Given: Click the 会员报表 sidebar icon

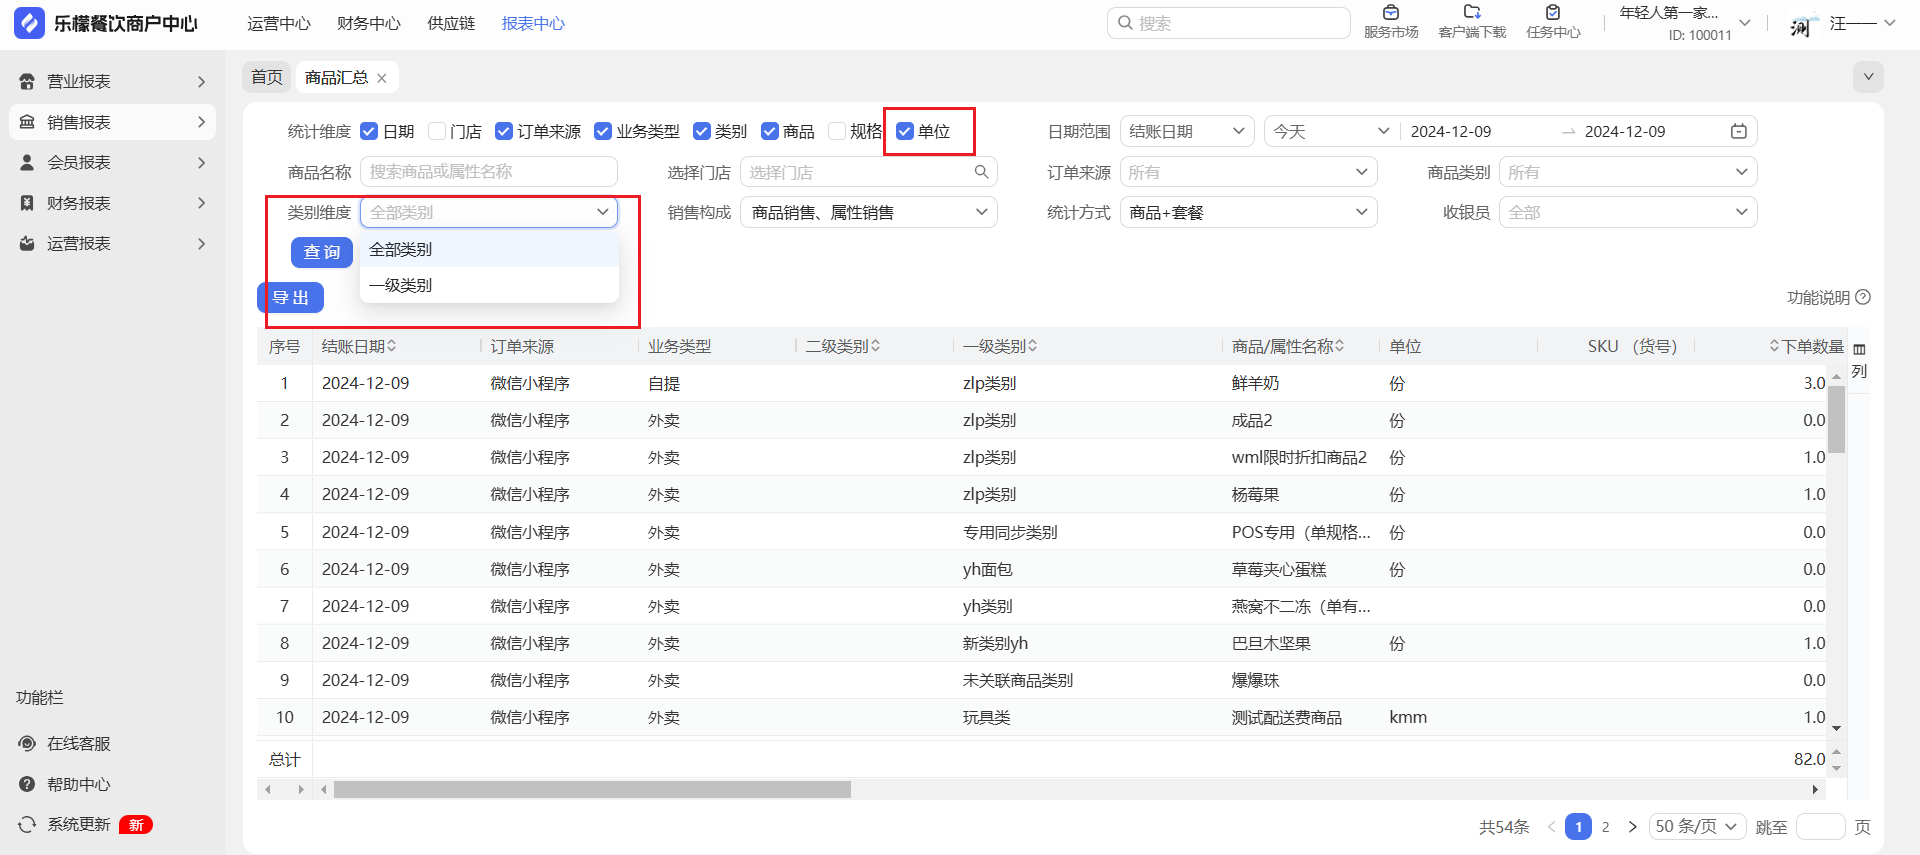Looking at the screenshot, I should coord(27,162).
